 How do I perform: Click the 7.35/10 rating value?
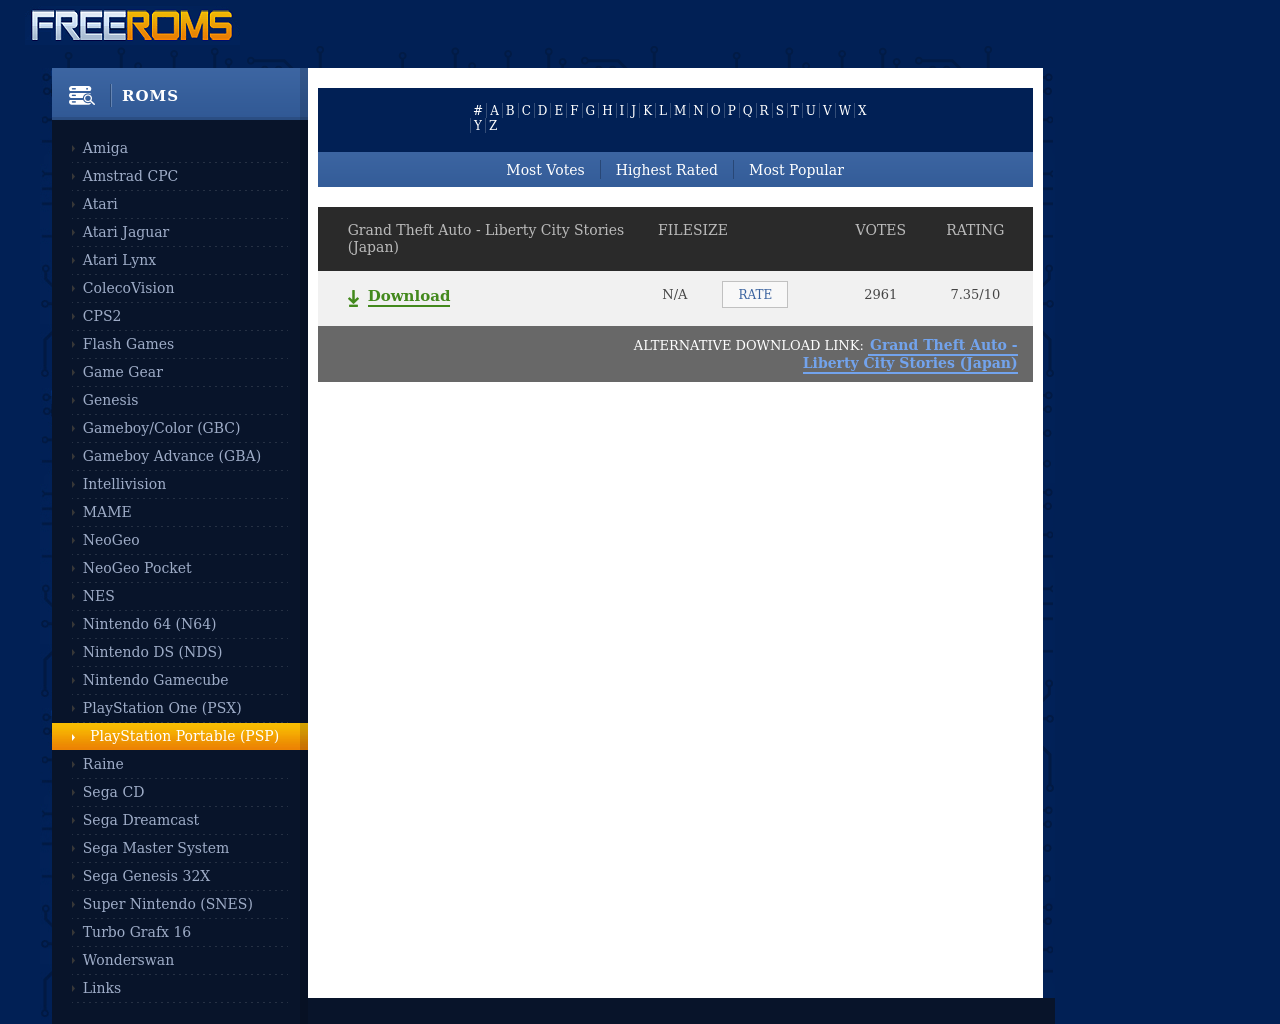(975, 295)
